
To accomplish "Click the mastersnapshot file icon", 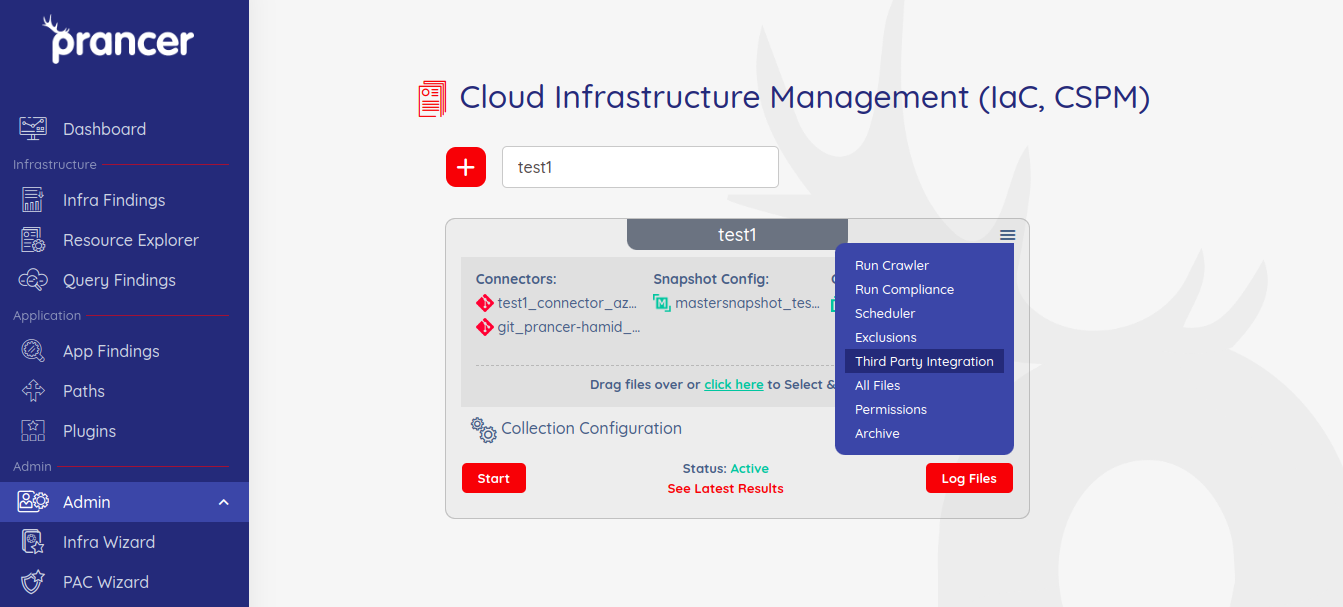I will tap(662, 303).
